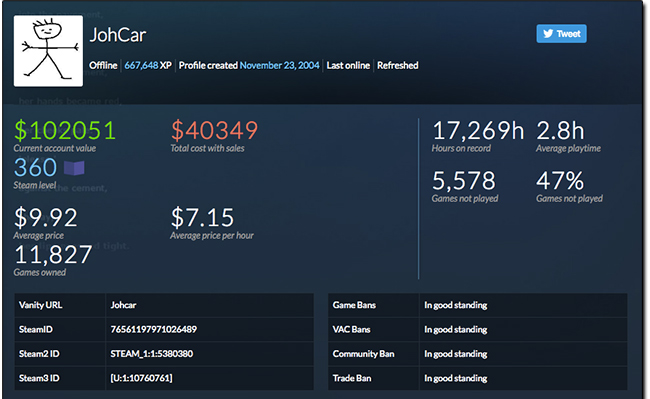This screenshot has width=650, height=399.
Task: Click the Last online label
Action: click(348, 65)
